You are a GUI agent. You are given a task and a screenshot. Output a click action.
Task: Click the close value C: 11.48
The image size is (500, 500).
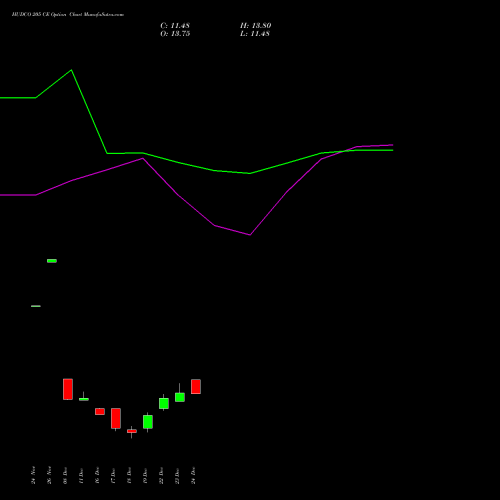click(x=175, y=26)
